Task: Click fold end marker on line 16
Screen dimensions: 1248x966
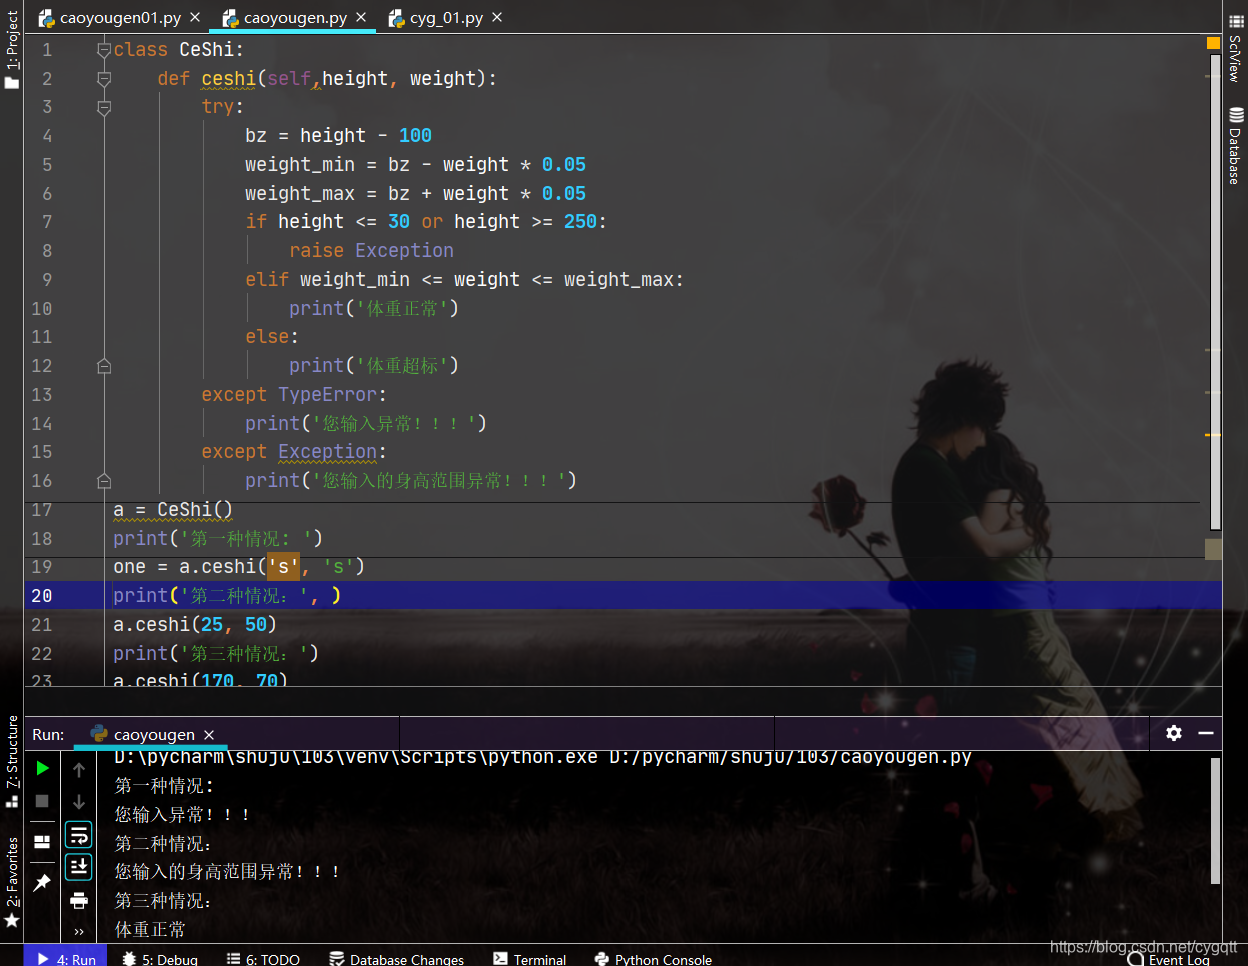Action: tap(104, 481)
